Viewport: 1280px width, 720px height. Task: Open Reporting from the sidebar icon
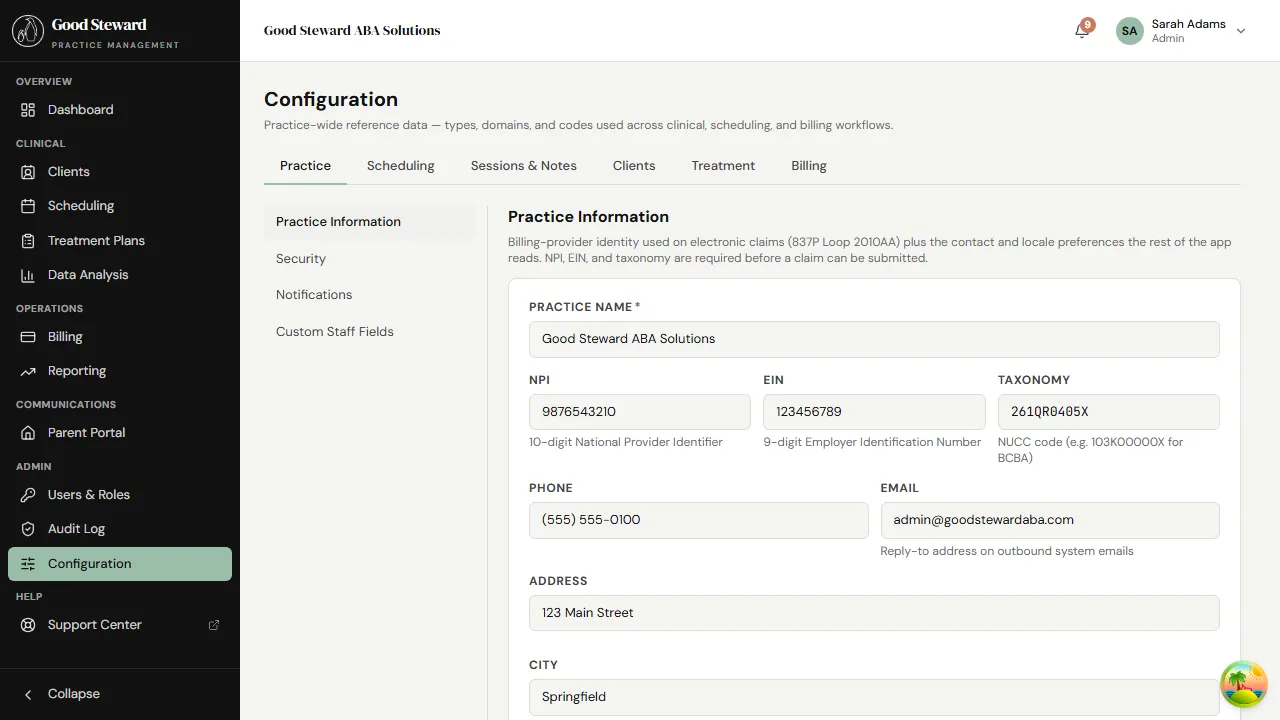point(30,370)
